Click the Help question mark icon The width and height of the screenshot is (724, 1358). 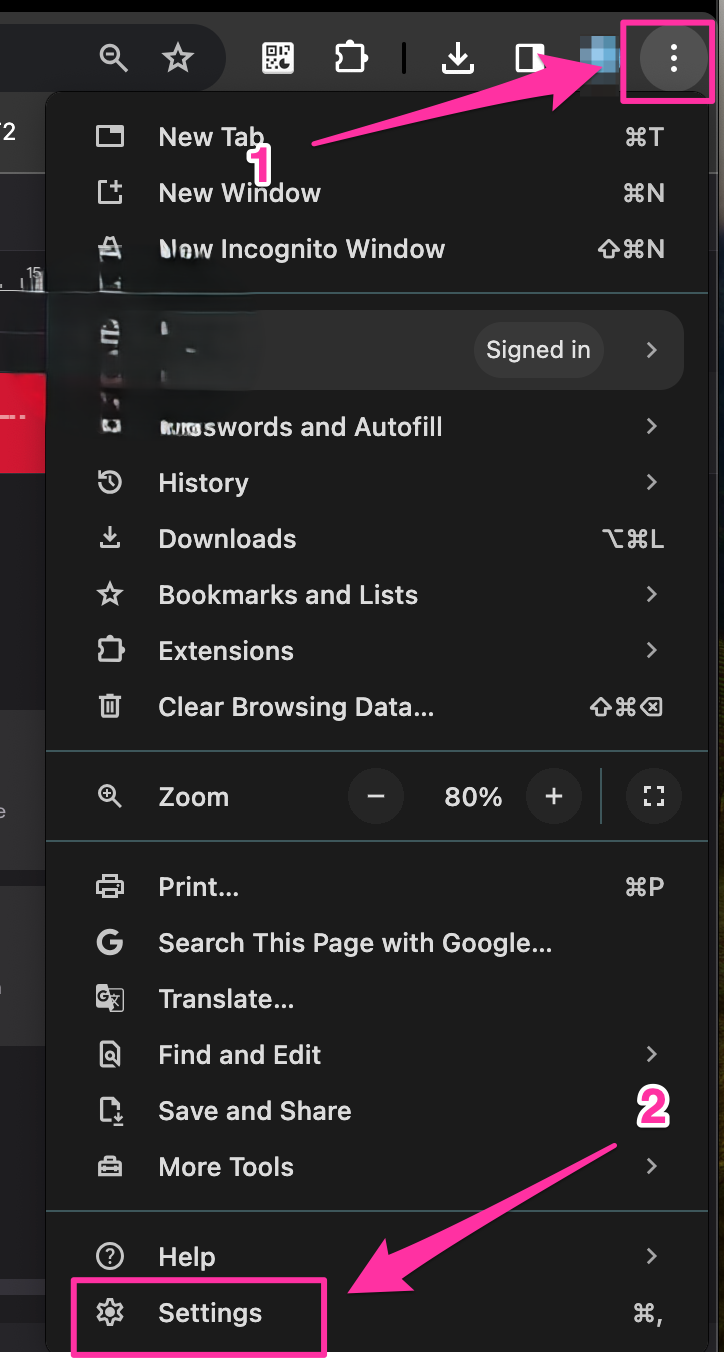109,1257
